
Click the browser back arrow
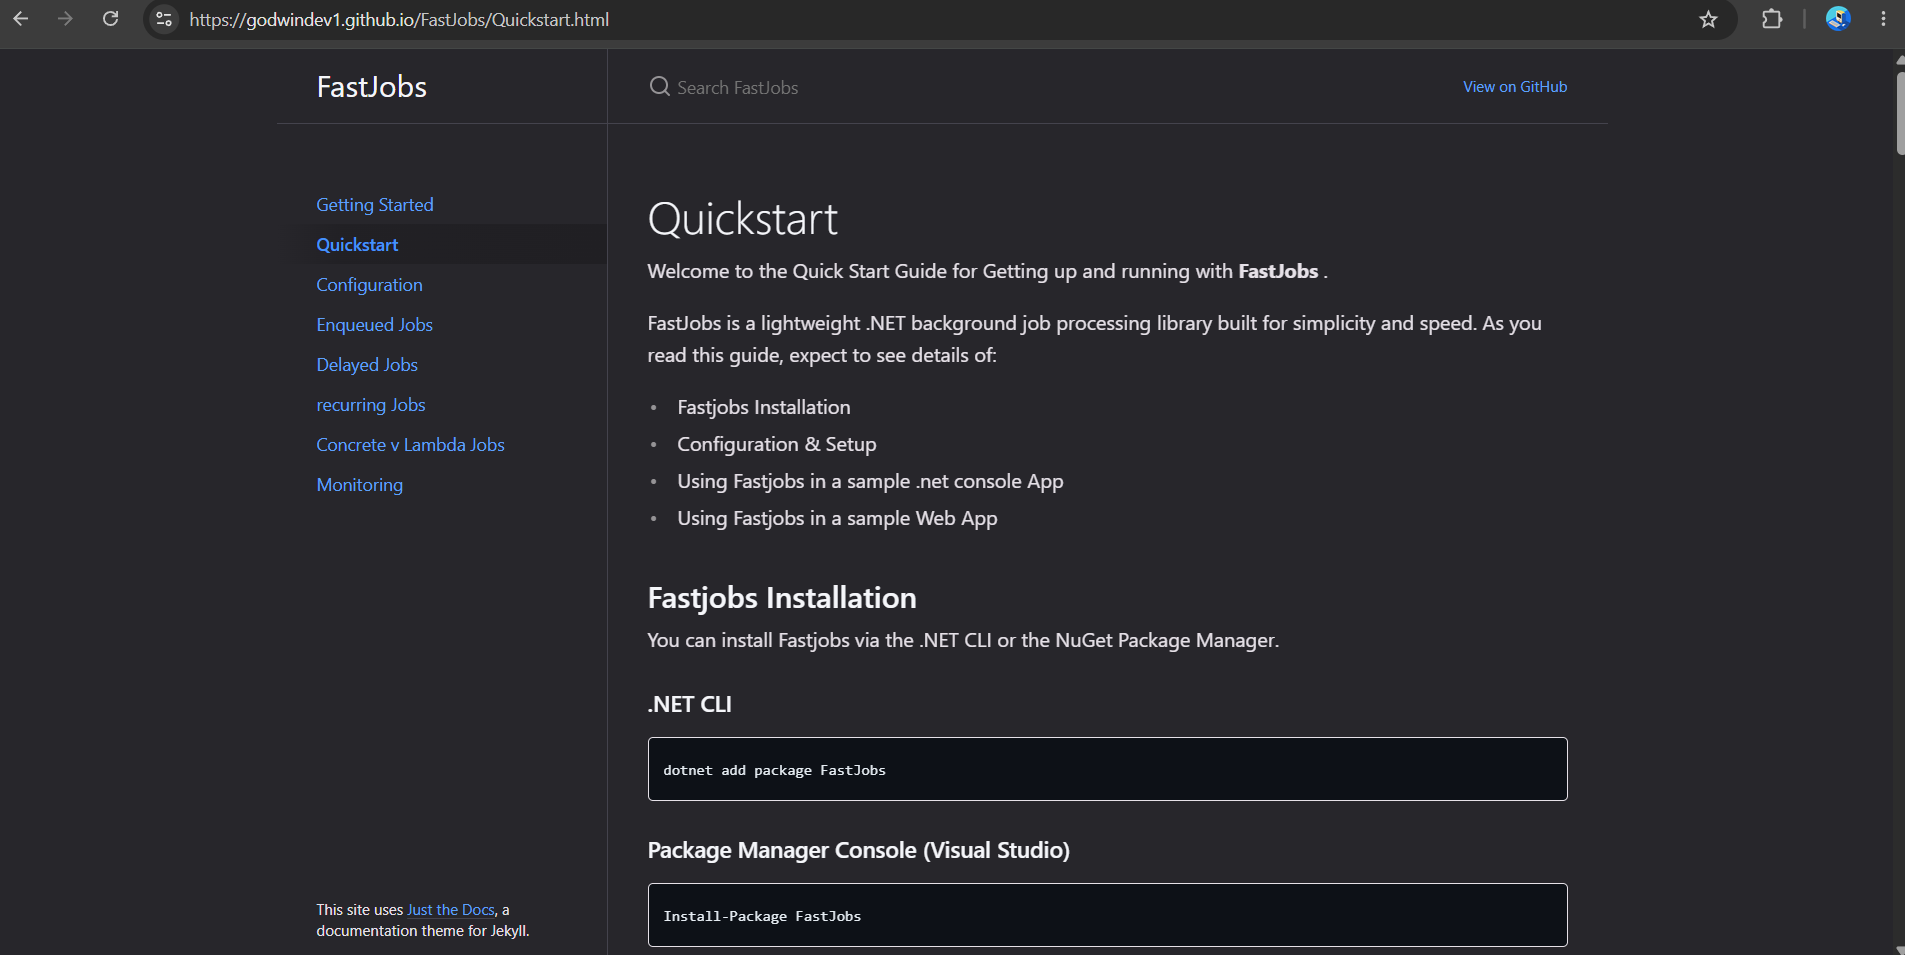(x=20, y=19)
